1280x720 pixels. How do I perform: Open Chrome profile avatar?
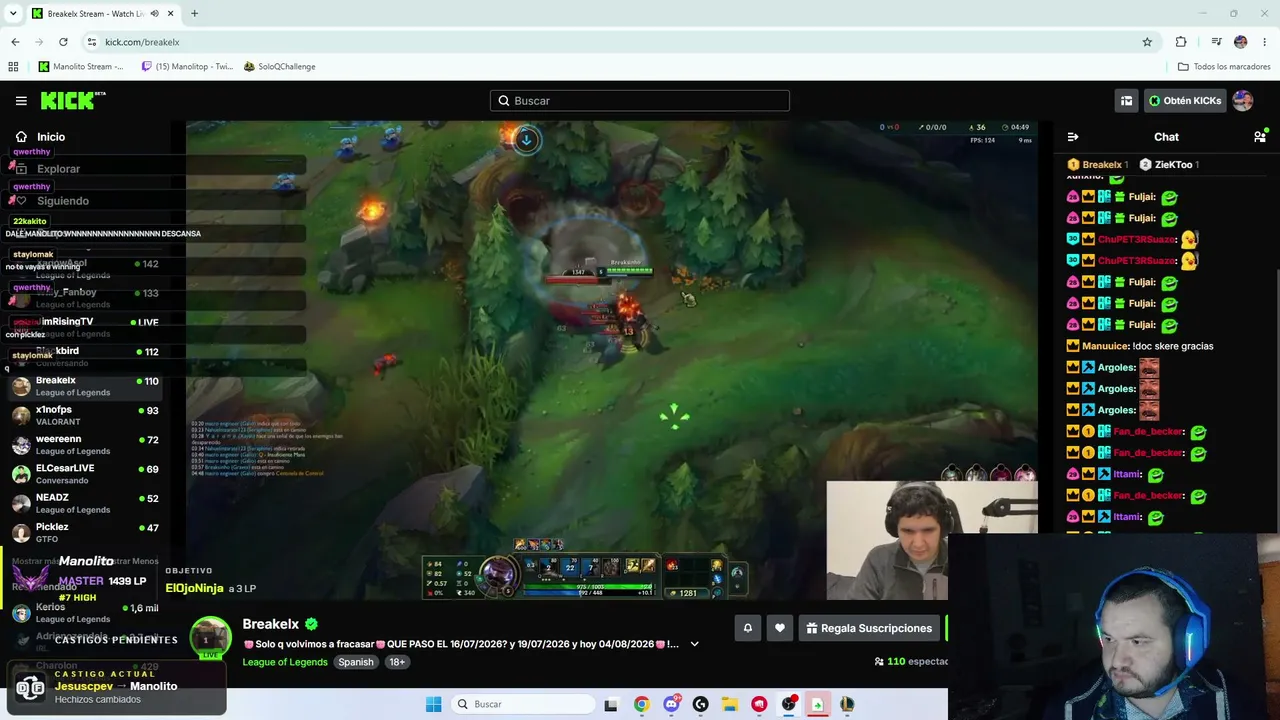tap(1241, 42)
